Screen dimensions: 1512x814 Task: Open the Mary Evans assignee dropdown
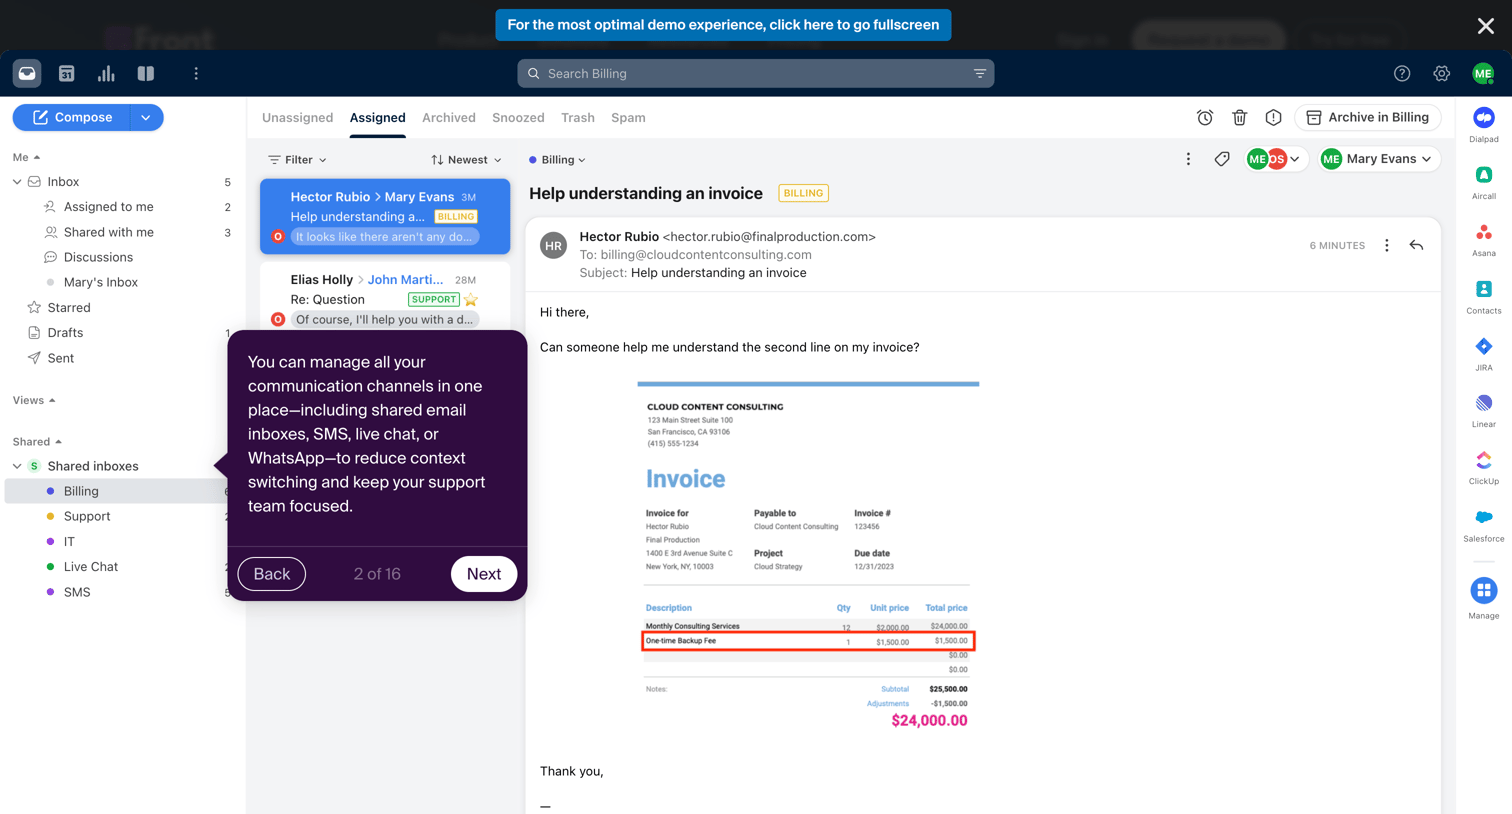click(x=1379, y=159)
